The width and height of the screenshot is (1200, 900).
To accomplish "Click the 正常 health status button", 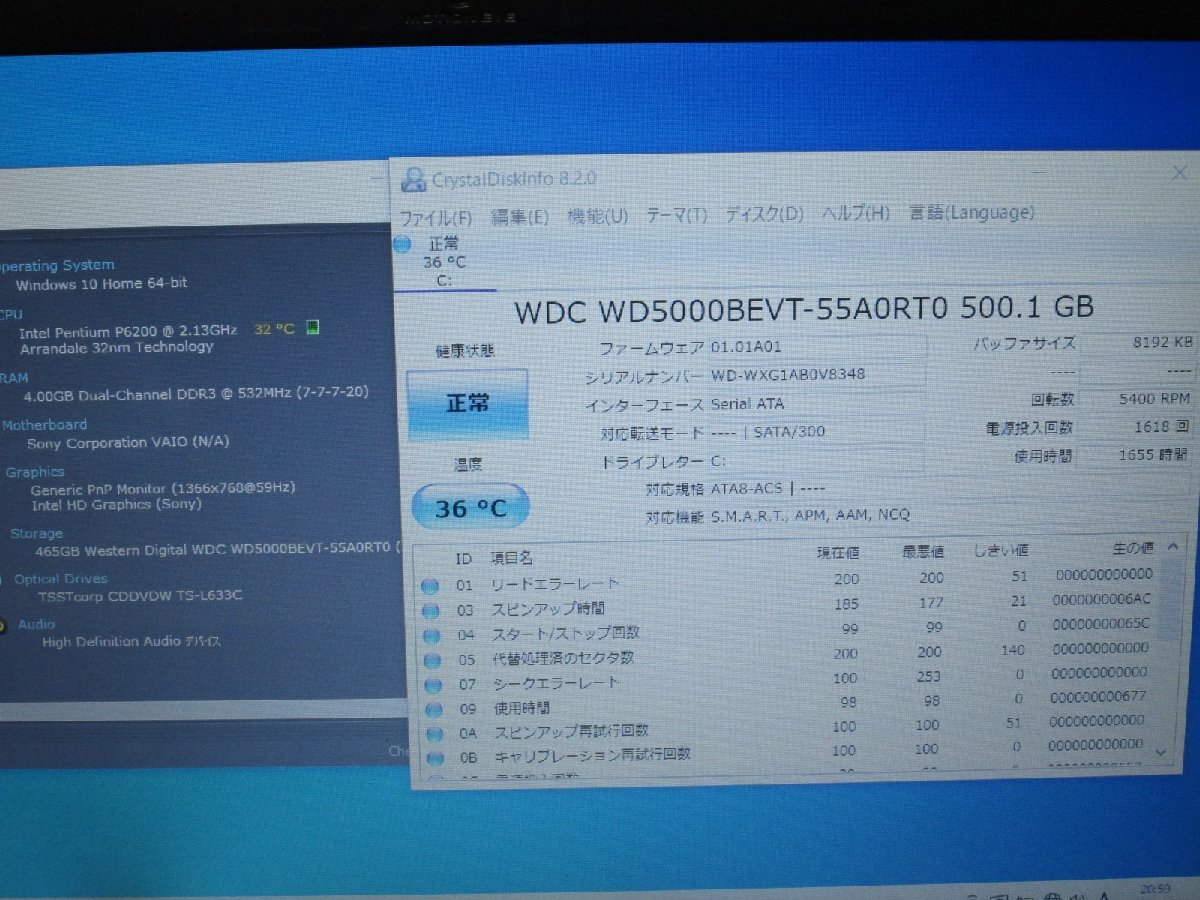I will [x=467, y=404].
